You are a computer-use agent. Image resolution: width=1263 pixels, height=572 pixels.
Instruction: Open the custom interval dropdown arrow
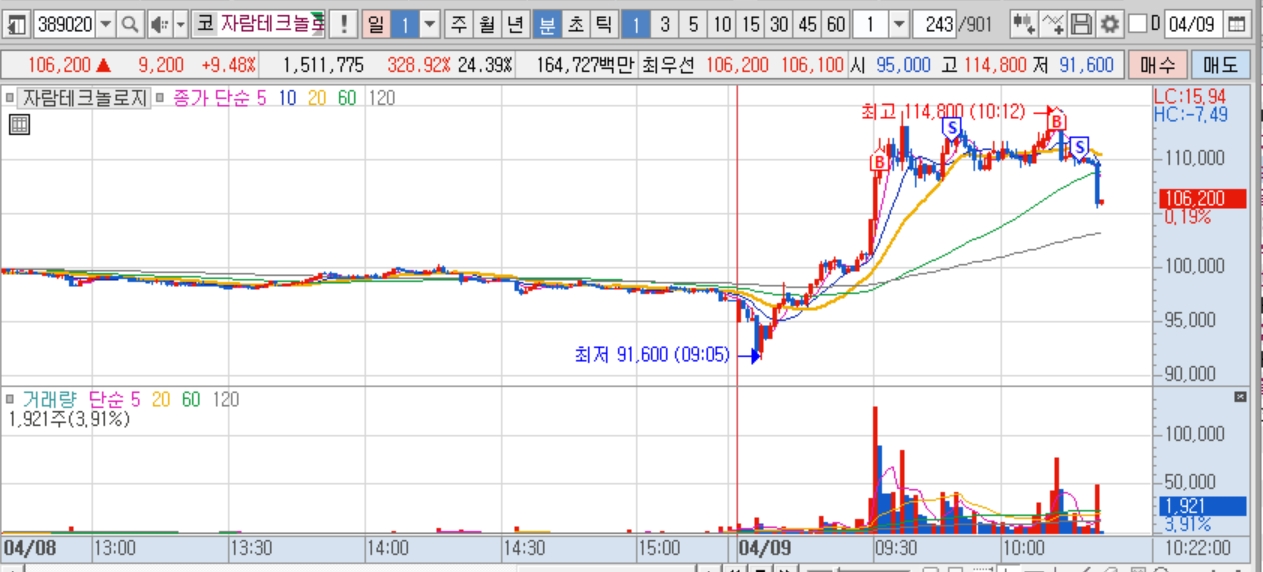tap(898, 23)
